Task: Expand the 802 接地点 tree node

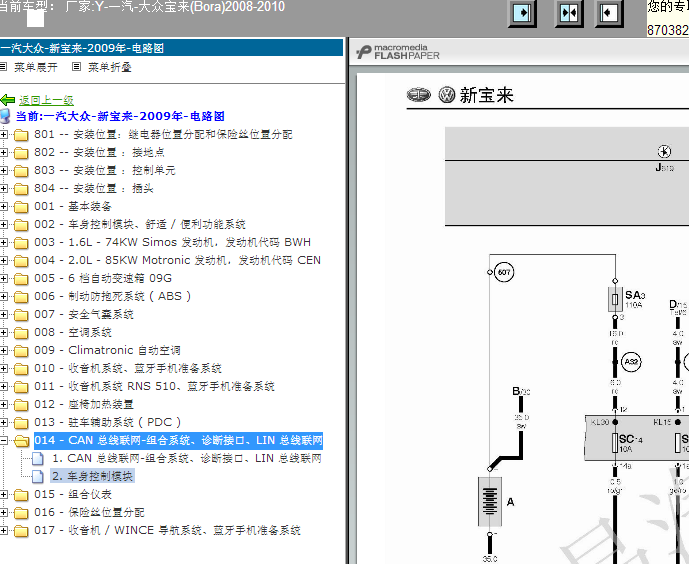Action: pos(4,152)
